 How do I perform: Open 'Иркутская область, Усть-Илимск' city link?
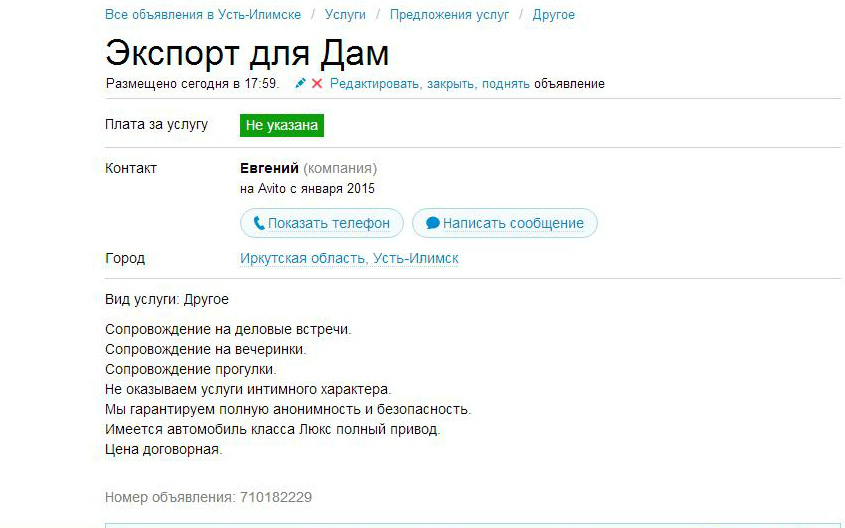(349, 259)
